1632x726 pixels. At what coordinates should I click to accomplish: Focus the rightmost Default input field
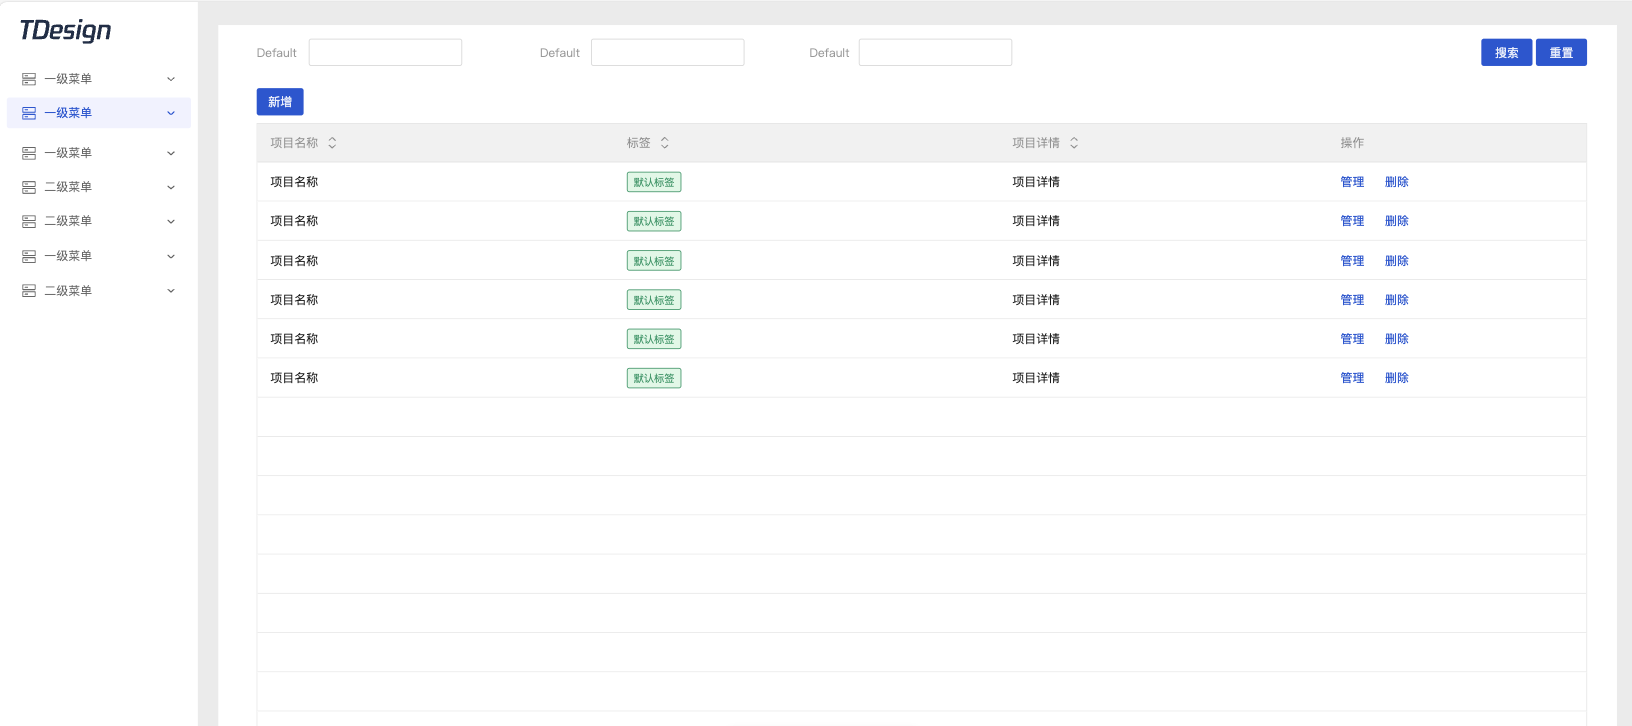935,53
